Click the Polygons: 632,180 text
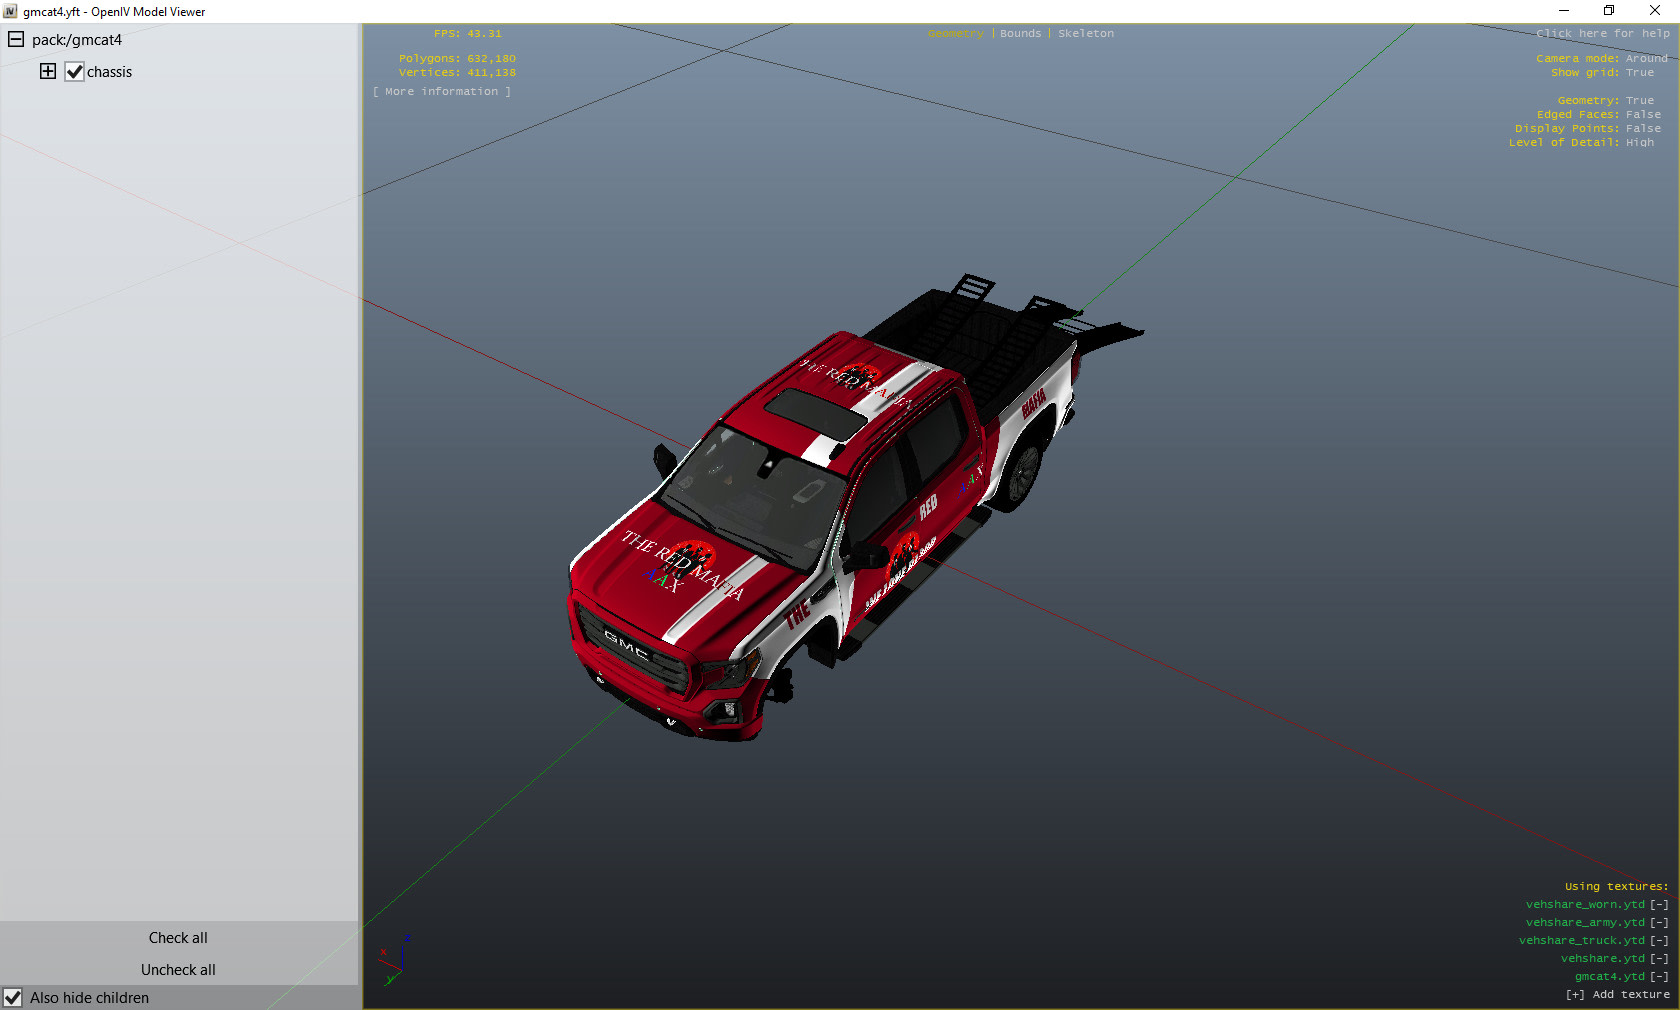Image resolution: width=1680 pixels, height=1010 pixels. pos(457,59)
